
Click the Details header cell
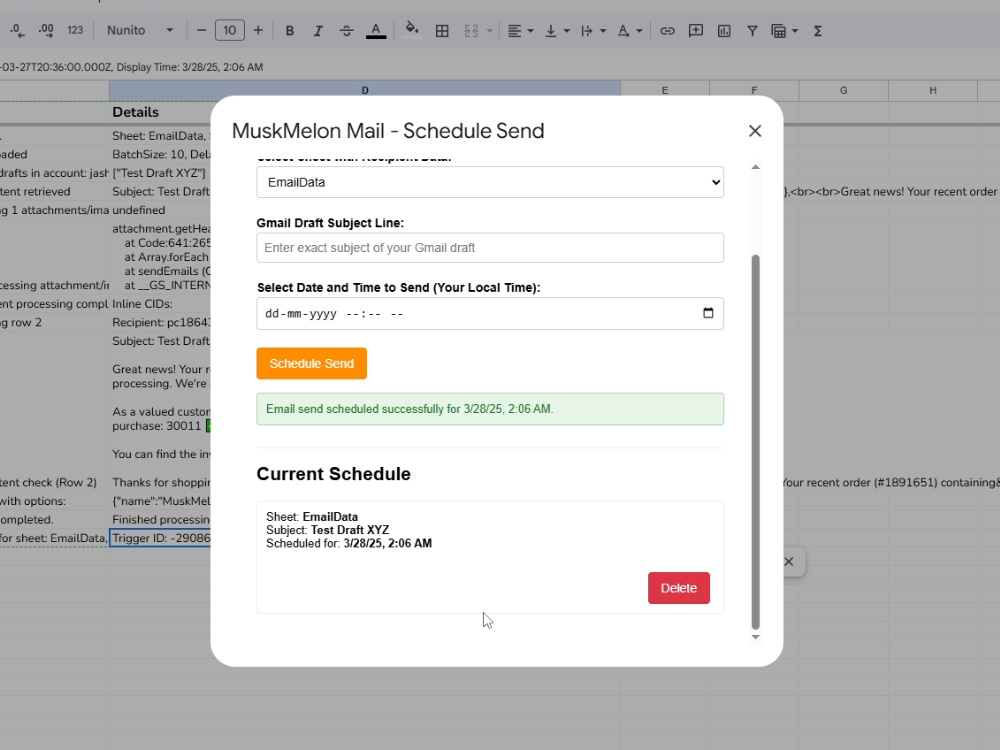160,112
